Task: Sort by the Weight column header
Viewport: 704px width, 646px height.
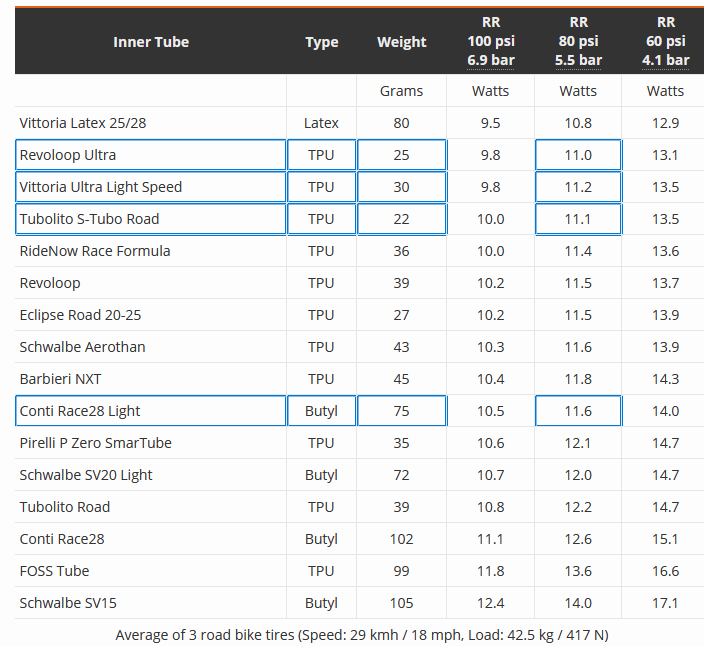Action: pos(401,42)
